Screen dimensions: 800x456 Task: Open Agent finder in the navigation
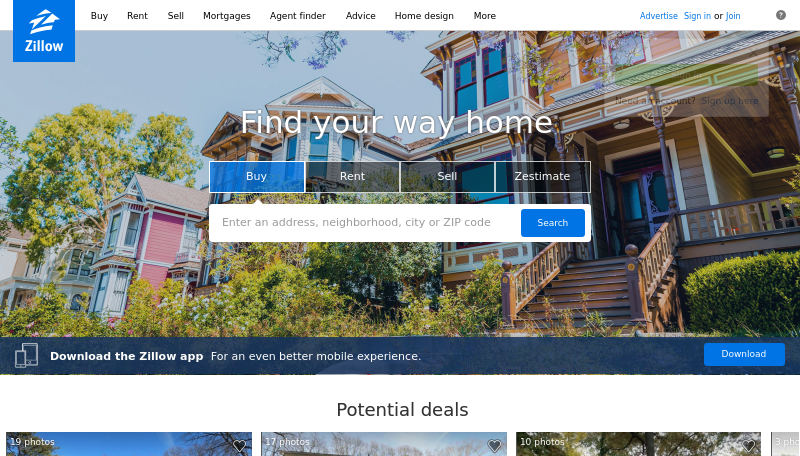pyautogui.click(x=297, y=16)
